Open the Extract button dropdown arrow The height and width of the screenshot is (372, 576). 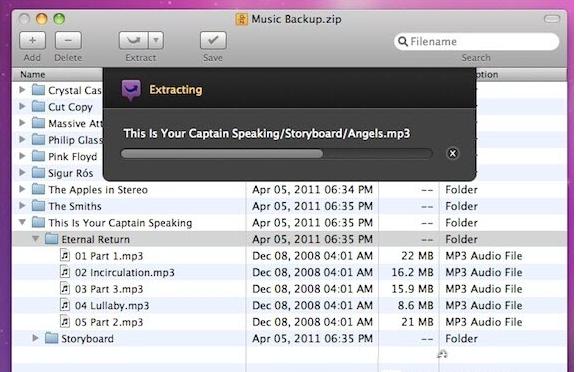click(x=156, y=40)
